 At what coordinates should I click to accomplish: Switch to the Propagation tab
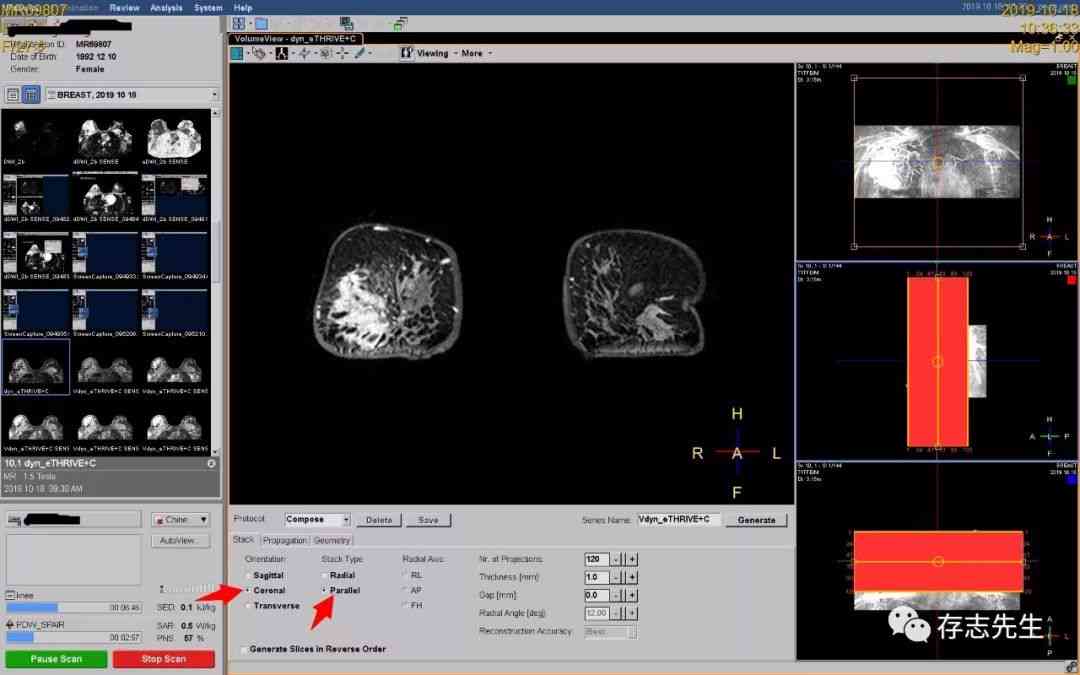pos(284,541)
